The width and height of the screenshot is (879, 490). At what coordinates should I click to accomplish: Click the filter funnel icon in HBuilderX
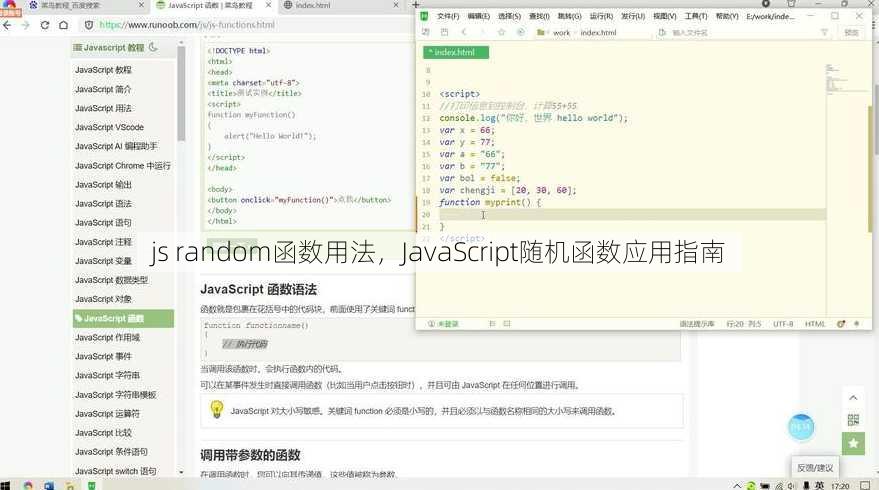(x=824, y=33)
